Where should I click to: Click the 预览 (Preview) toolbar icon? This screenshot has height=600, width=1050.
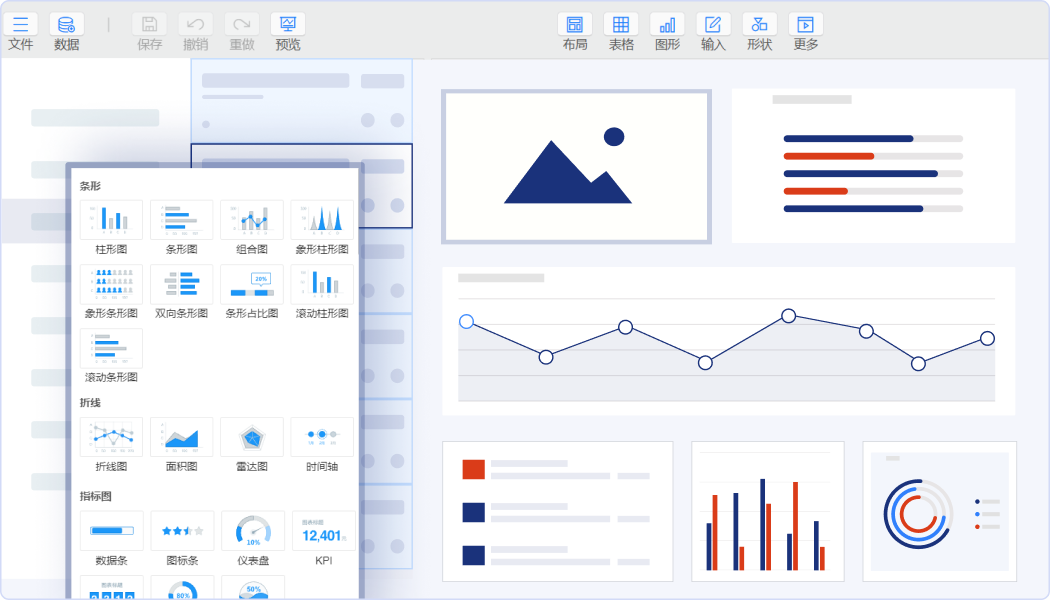[288, 25]
